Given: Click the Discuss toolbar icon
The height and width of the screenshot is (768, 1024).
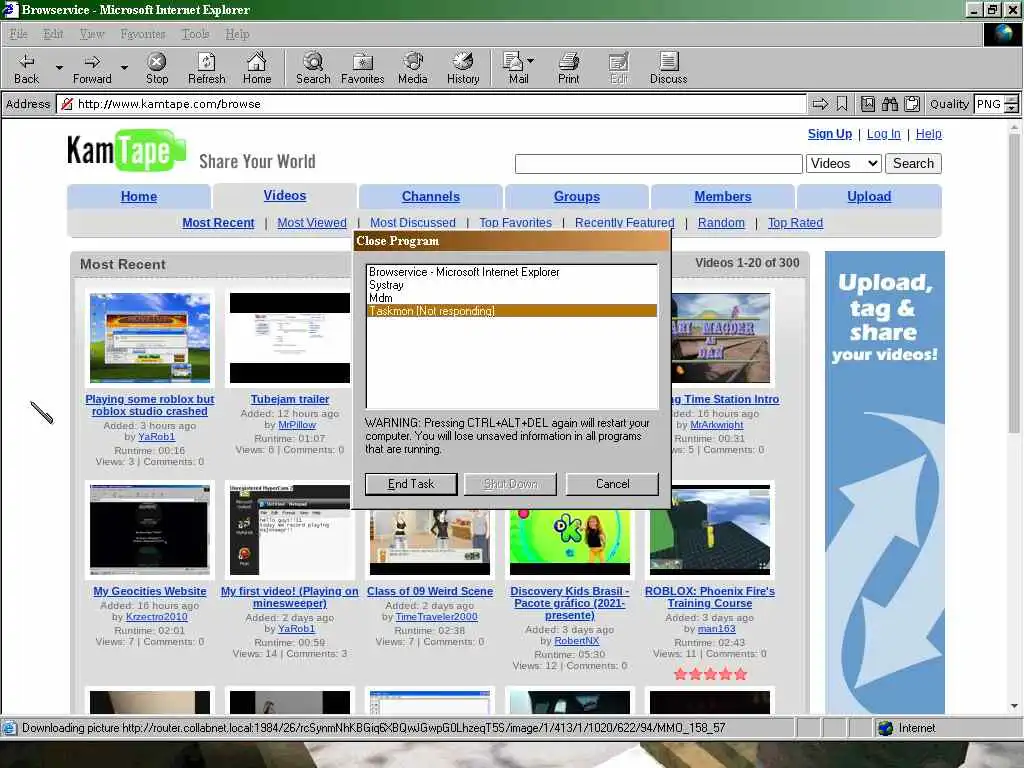Looking at the screenshot, I should [668, 68].
